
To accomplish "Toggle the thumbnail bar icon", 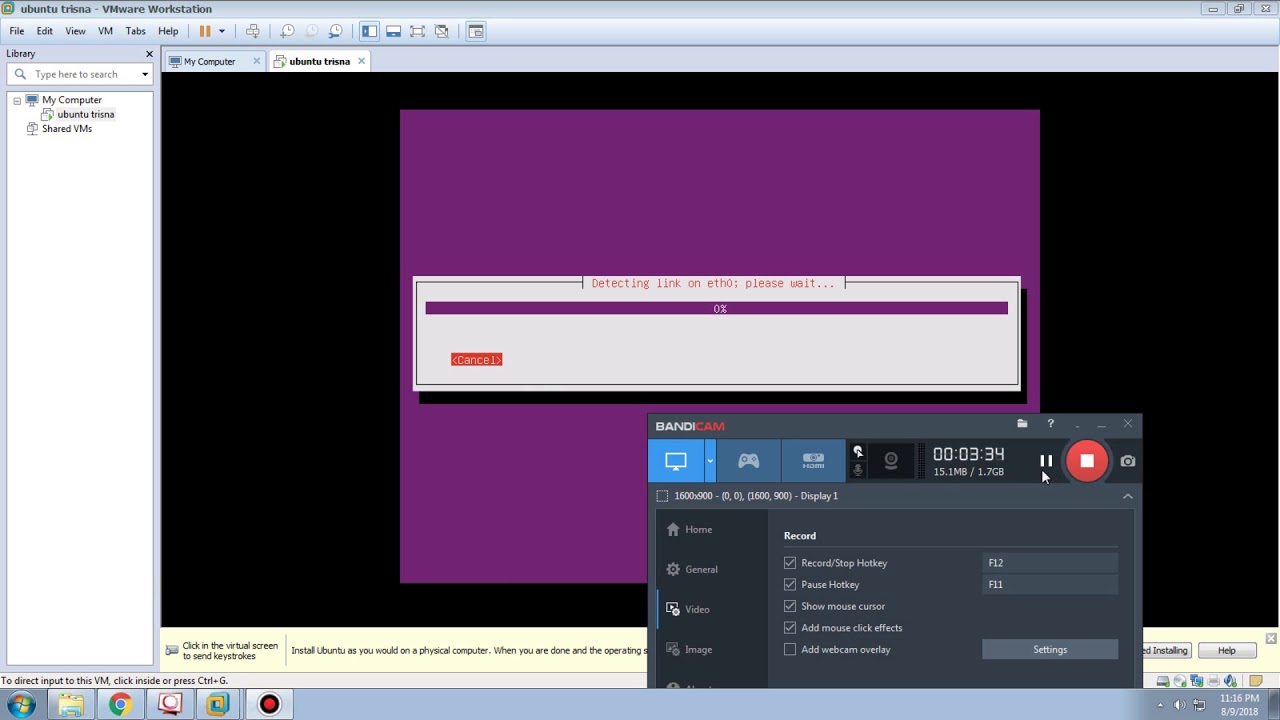I will pos(393,31).
